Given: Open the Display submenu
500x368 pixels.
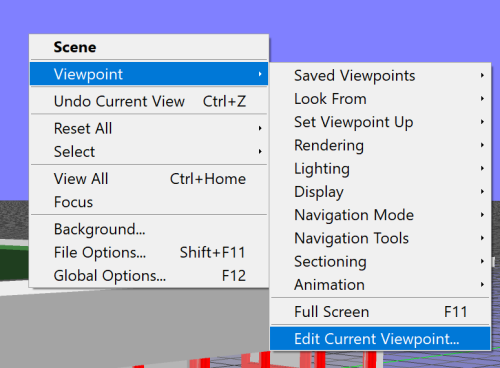Looking at the screenshot, I should [380, 192].
